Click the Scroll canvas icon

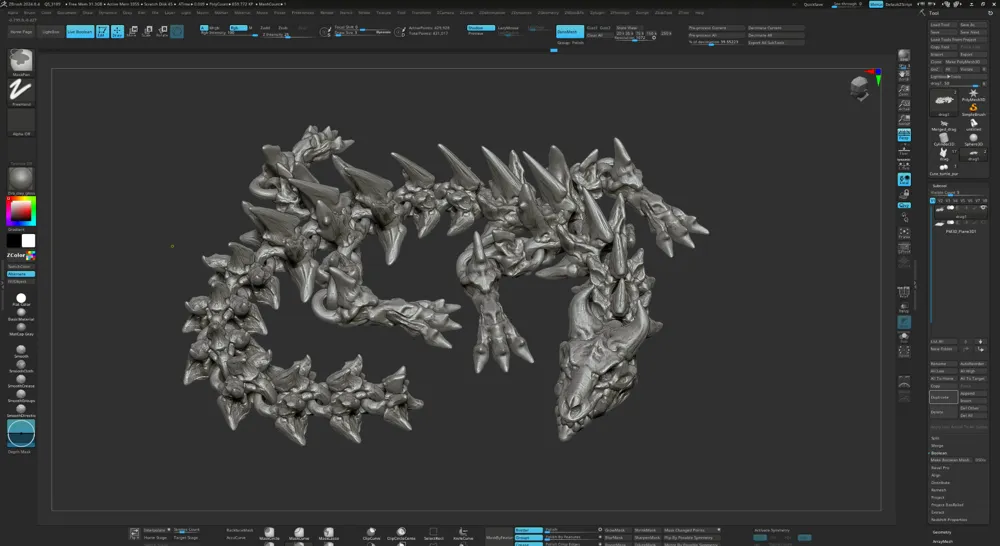[x=904, y=75]
